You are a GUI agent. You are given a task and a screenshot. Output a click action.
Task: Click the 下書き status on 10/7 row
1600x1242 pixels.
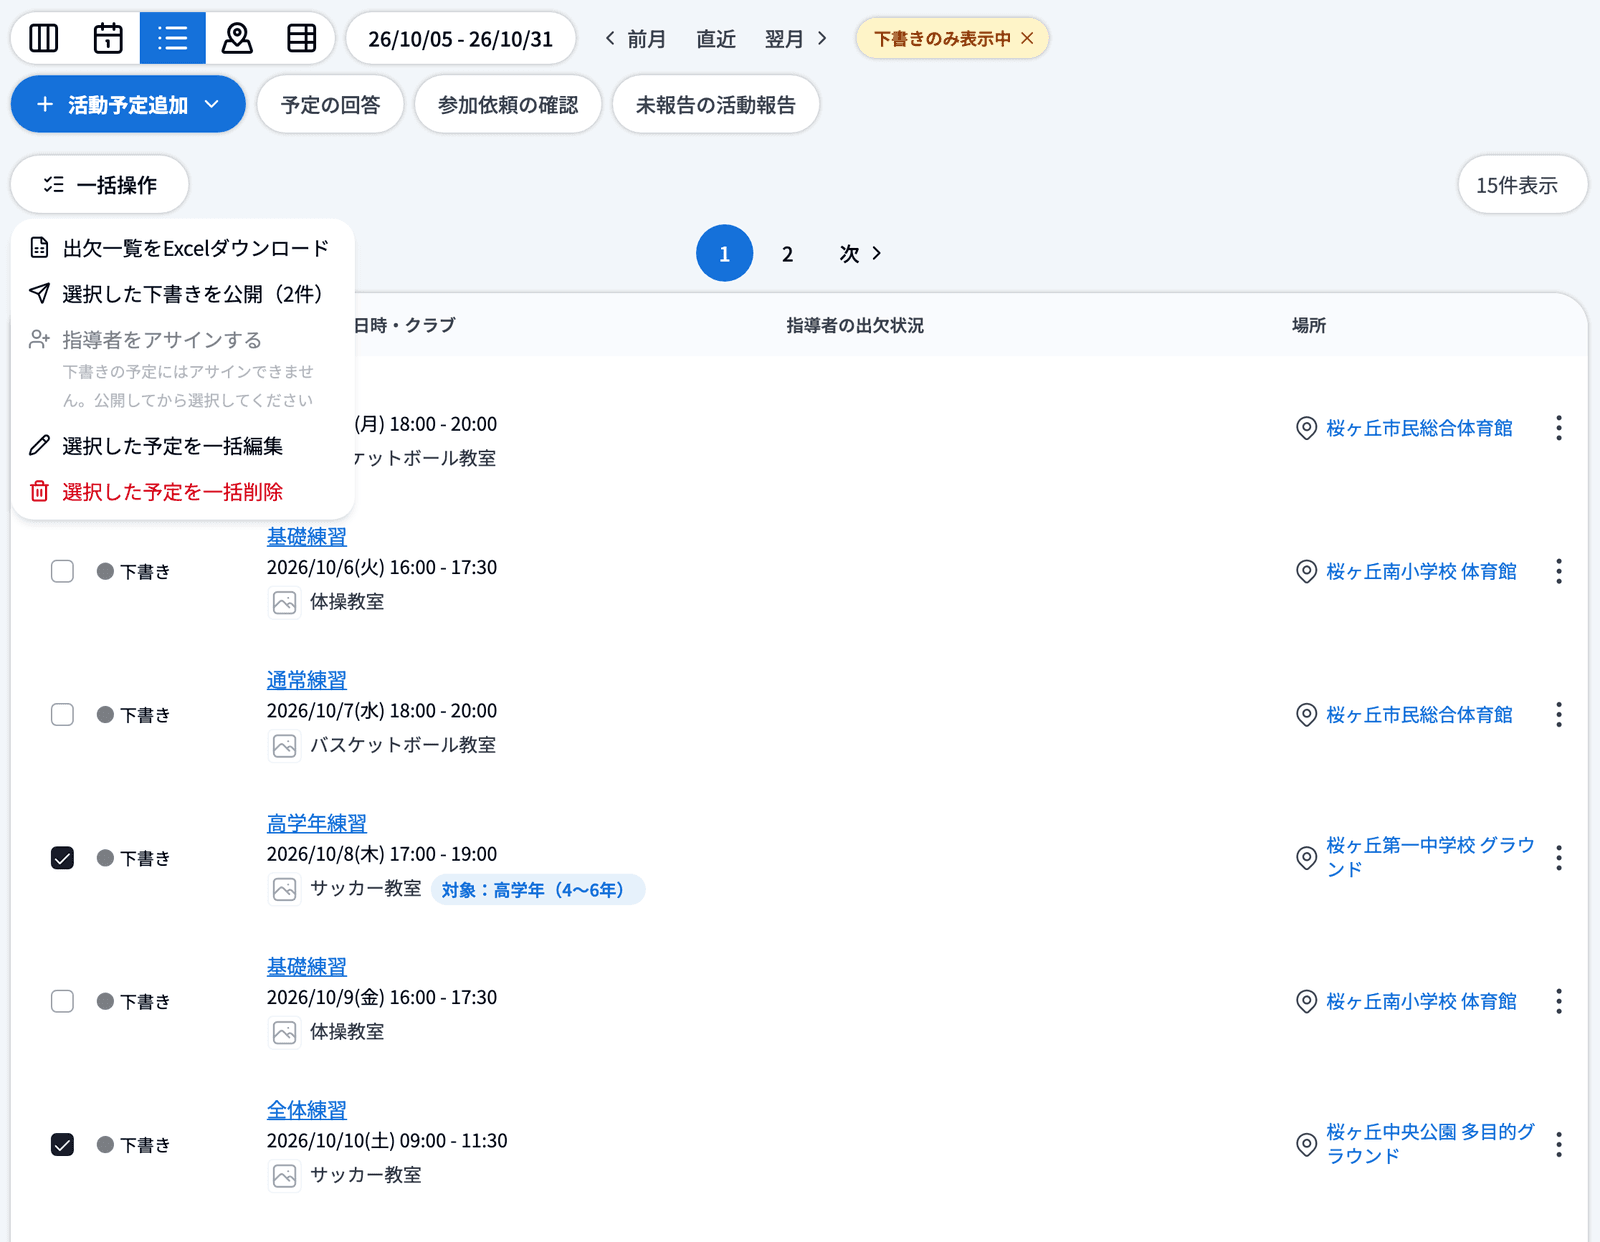(x=134, y=714)
